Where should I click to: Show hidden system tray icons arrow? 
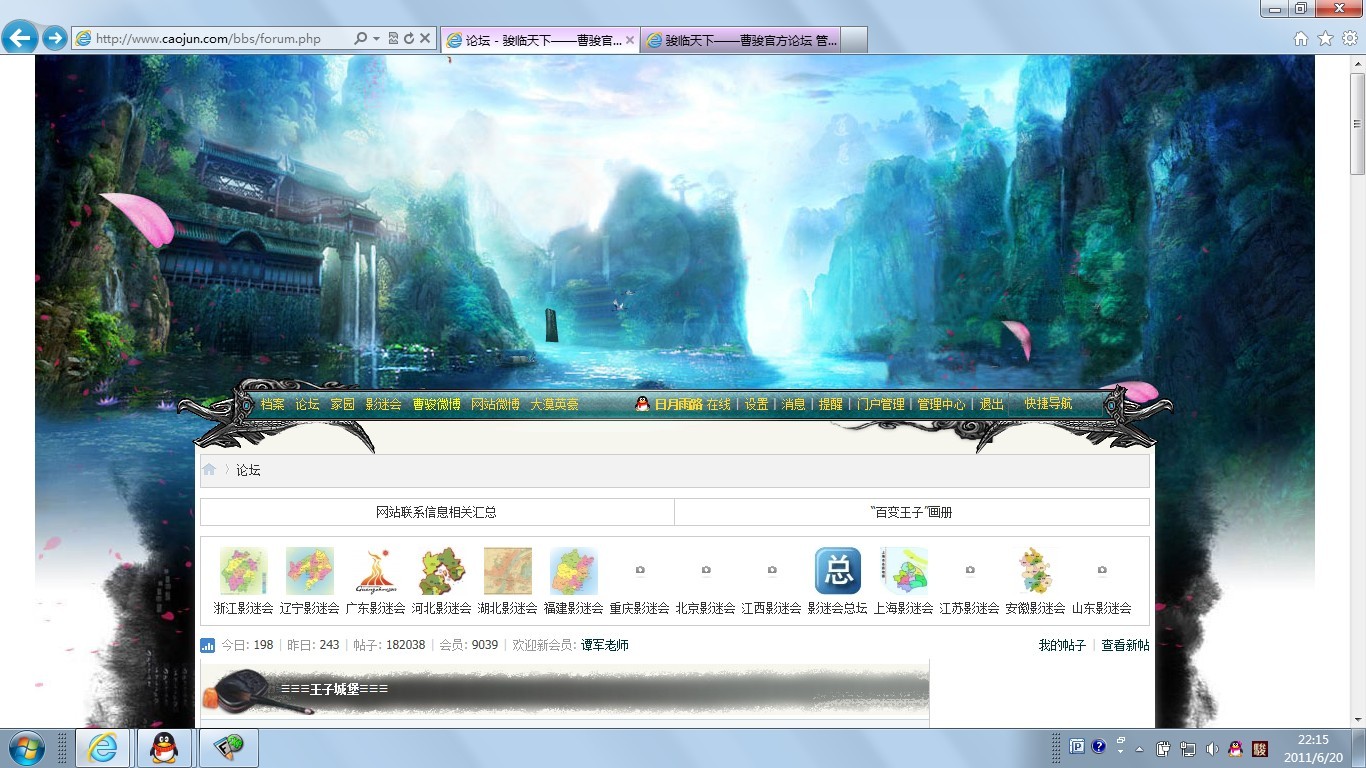coord(1139,748)
